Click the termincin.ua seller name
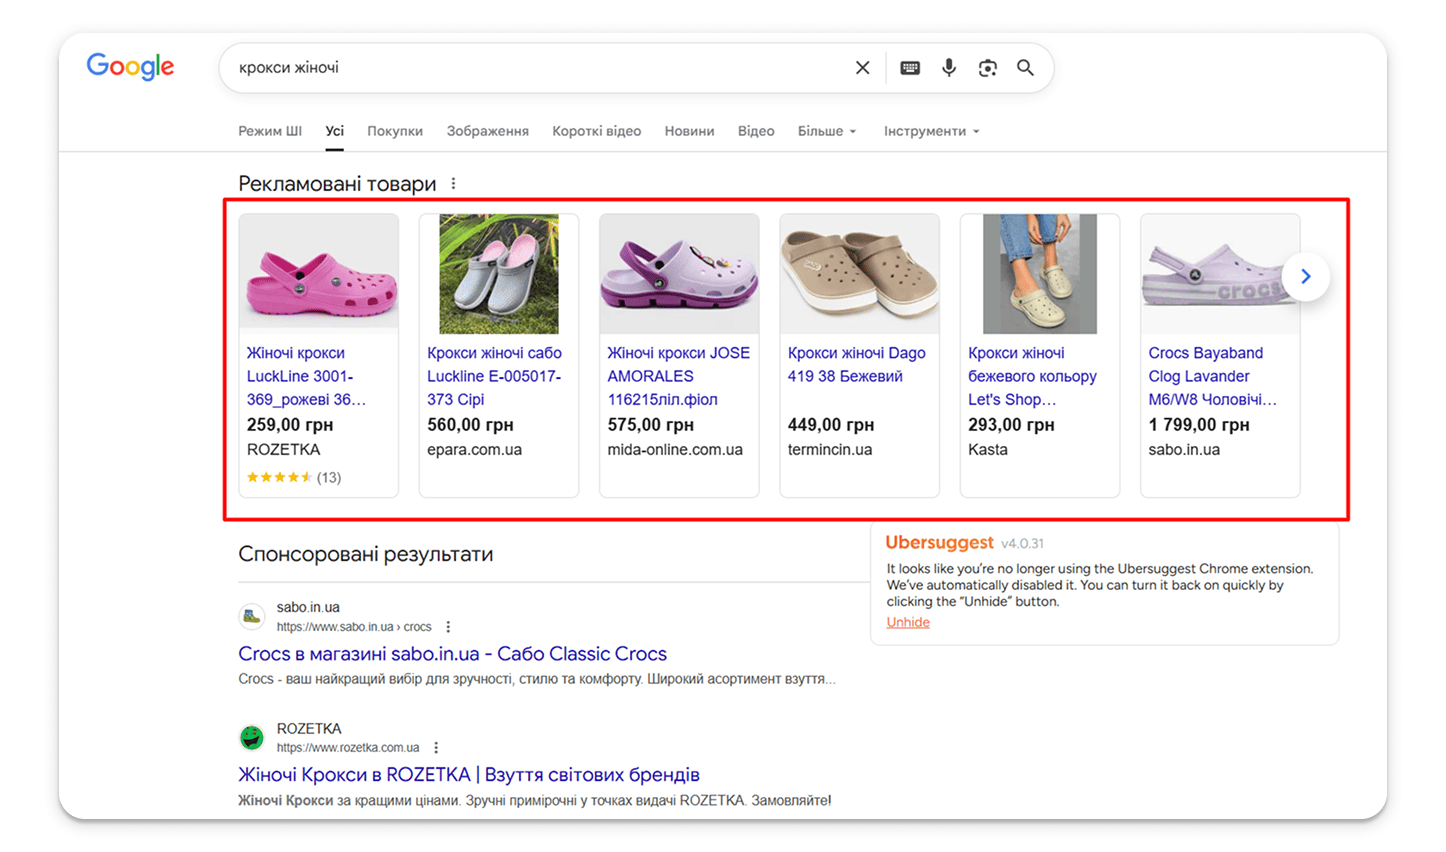The image size is (1446, 852). pyautogui.click(x=830, y=450)
